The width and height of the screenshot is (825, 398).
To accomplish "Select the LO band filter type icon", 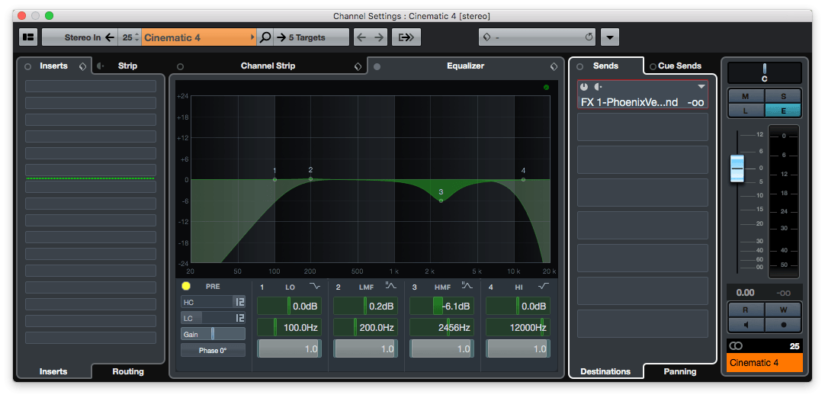I will 315,286.
